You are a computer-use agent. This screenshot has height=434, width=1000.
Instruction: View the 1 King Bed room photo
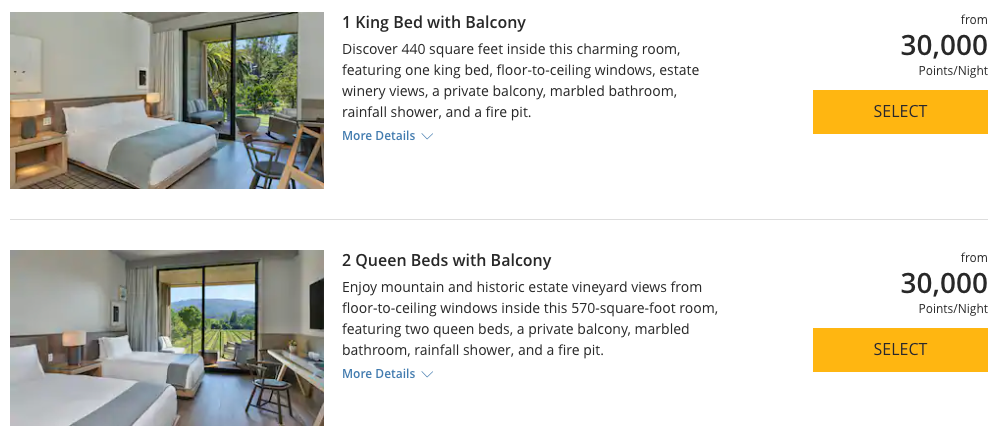(167, 100)
